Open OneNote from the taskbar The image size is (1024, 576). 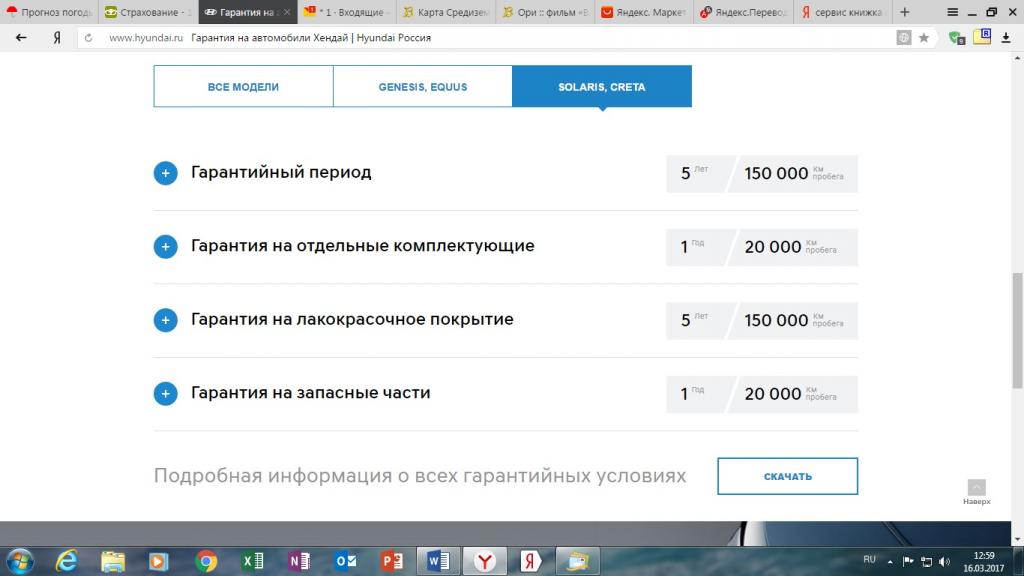(299, 561)
